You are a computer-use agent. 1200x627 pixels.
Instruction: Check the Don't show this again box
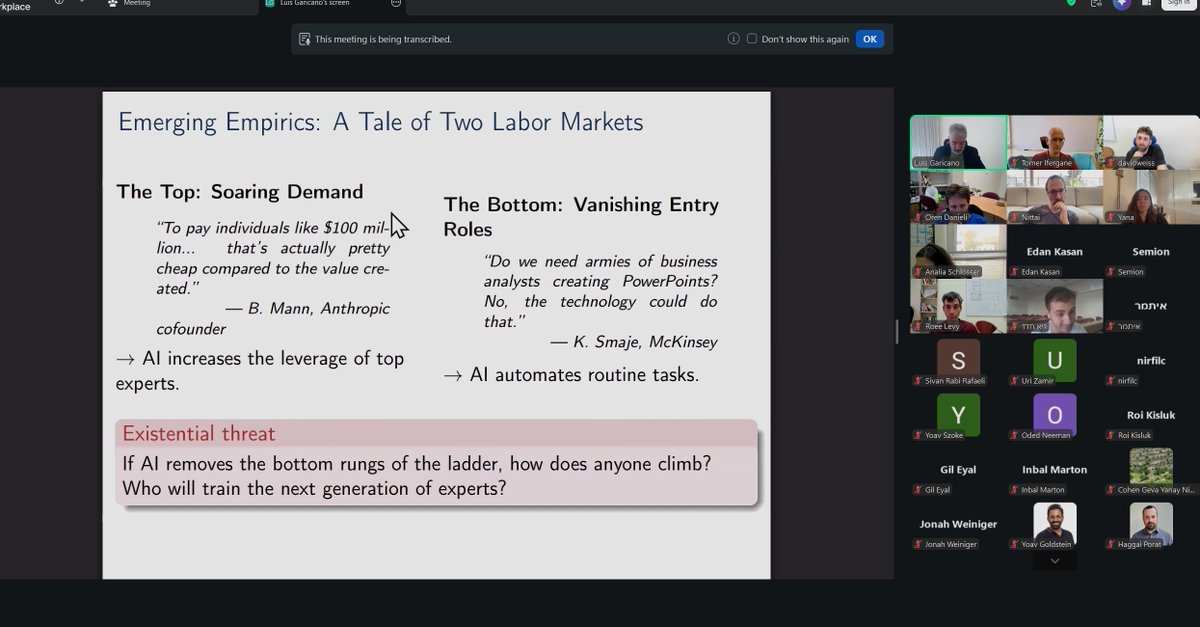752,39
